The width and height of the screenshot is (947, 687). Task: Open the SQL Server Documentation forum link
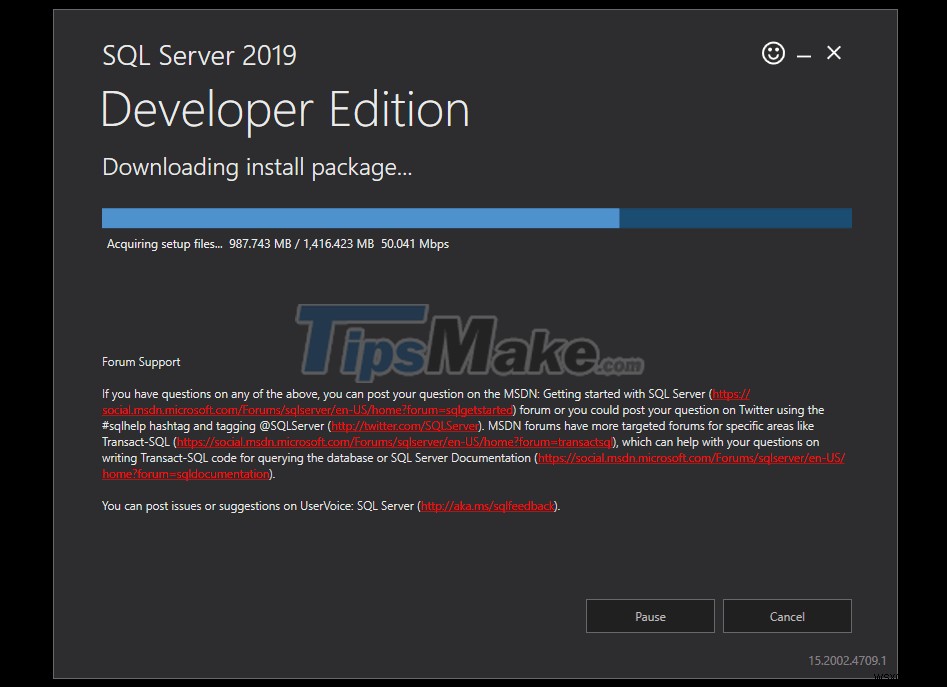click(x=690, y=457)
